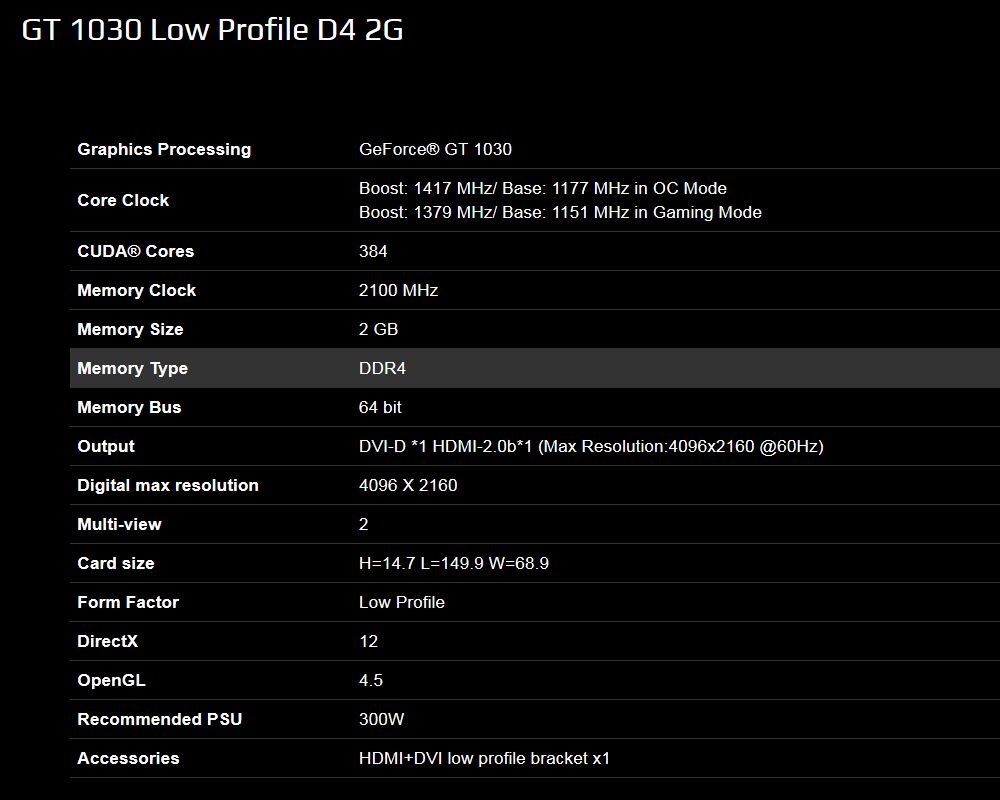This screenshot has height=800, width=1000.
Task: Click the DirectX value 12
Action: point(369,641)
